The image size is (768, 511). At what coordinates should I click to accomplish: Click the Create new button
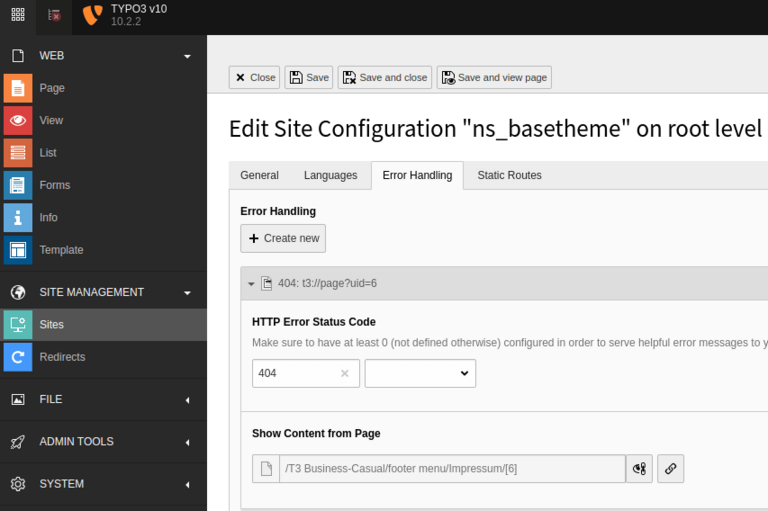(x=283, y=238)
